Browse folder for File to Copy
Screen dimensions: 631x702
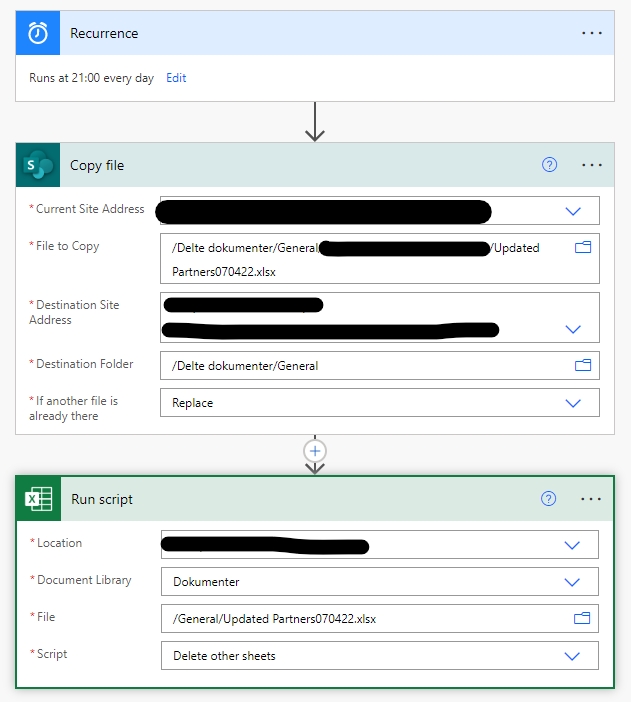pos(583,247)
